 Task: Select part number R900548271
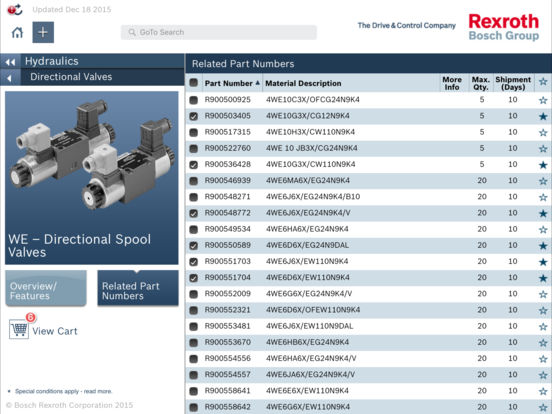pos(227,196)
